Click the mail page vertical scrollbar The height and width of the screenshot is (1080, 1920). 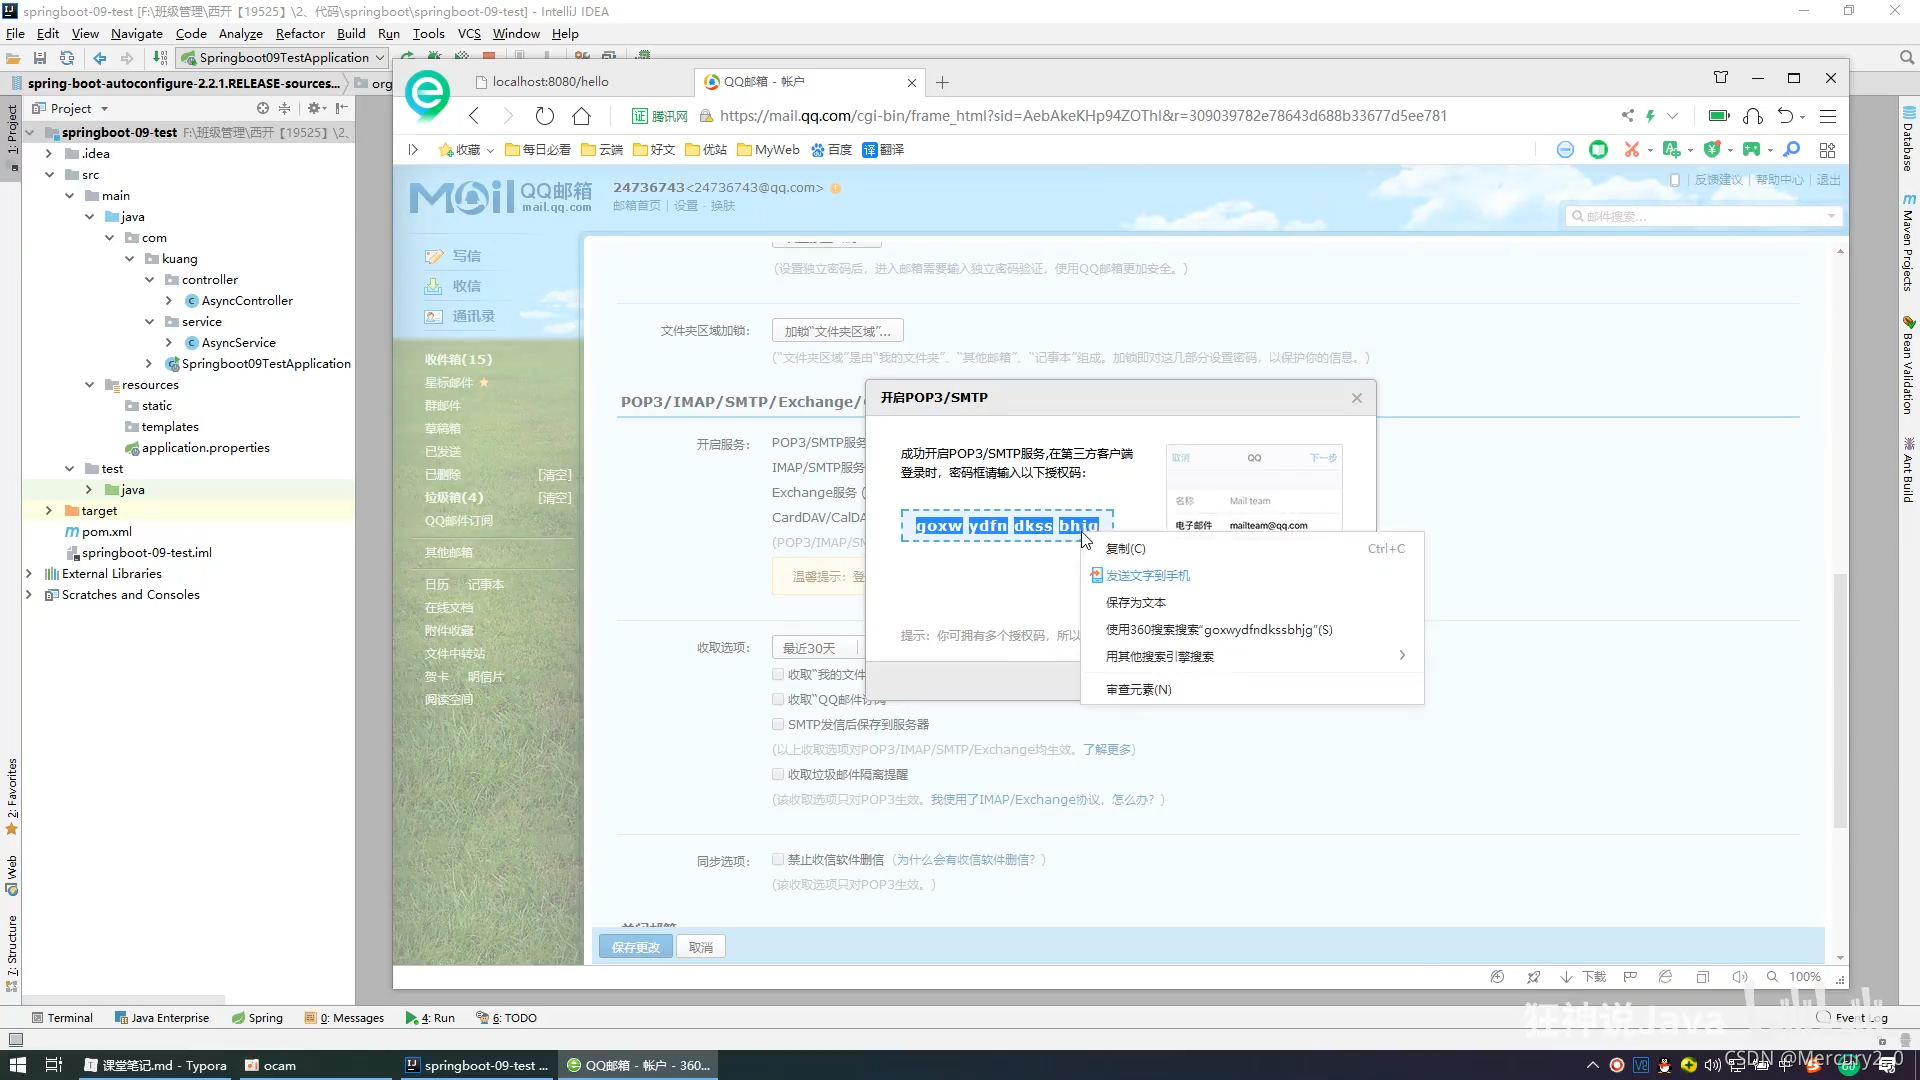(1840, 700)
